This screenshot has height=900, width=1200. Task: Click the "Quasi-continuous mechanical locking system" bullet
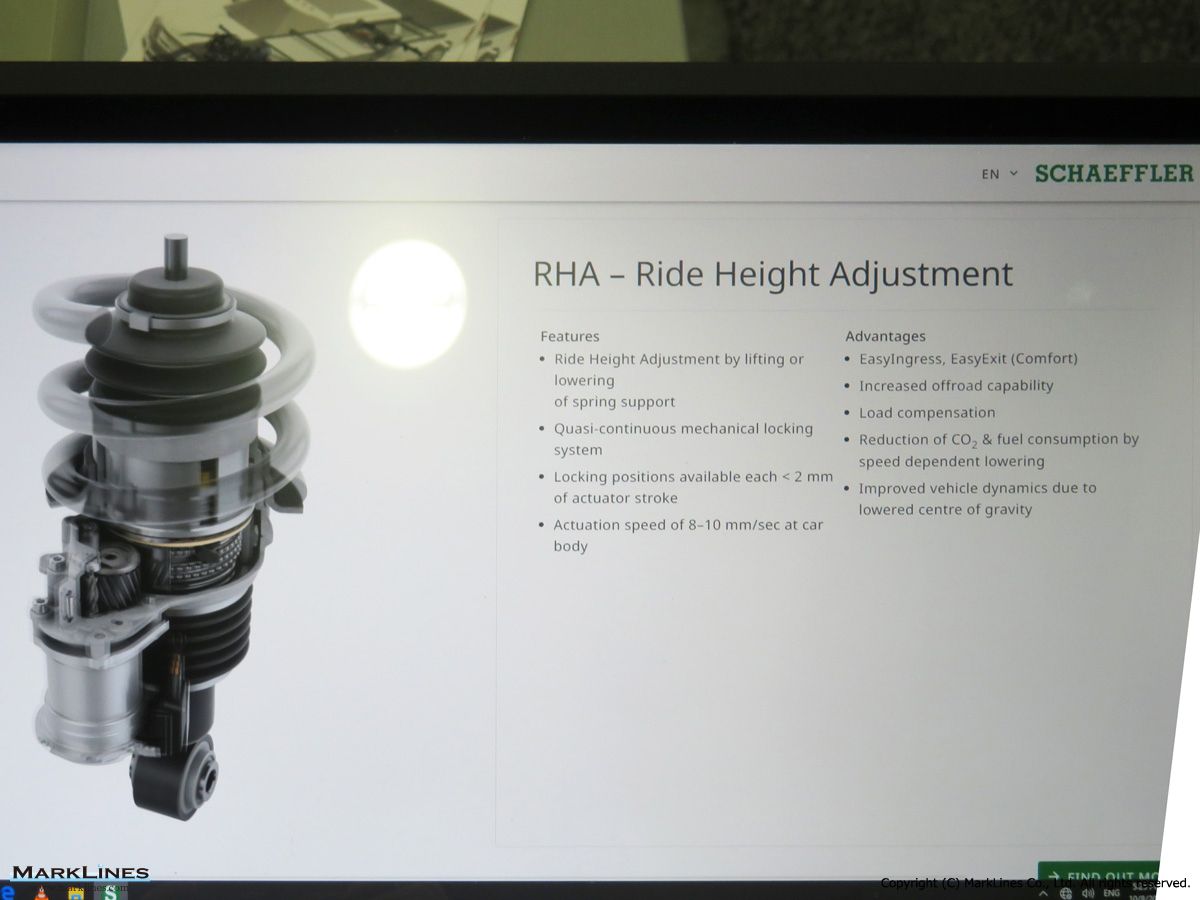point(683,439)
